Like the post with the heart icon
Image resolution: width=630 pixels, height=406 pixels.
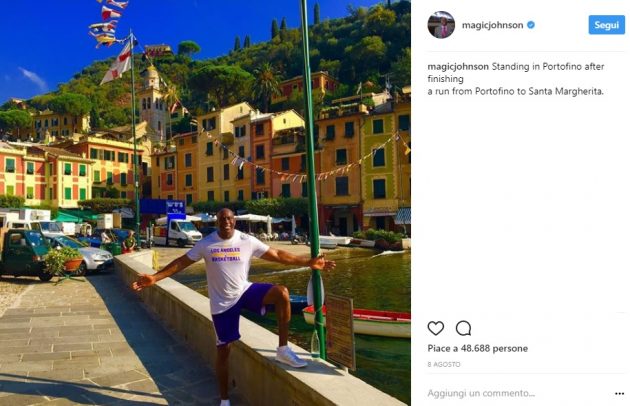click(436, 328)
